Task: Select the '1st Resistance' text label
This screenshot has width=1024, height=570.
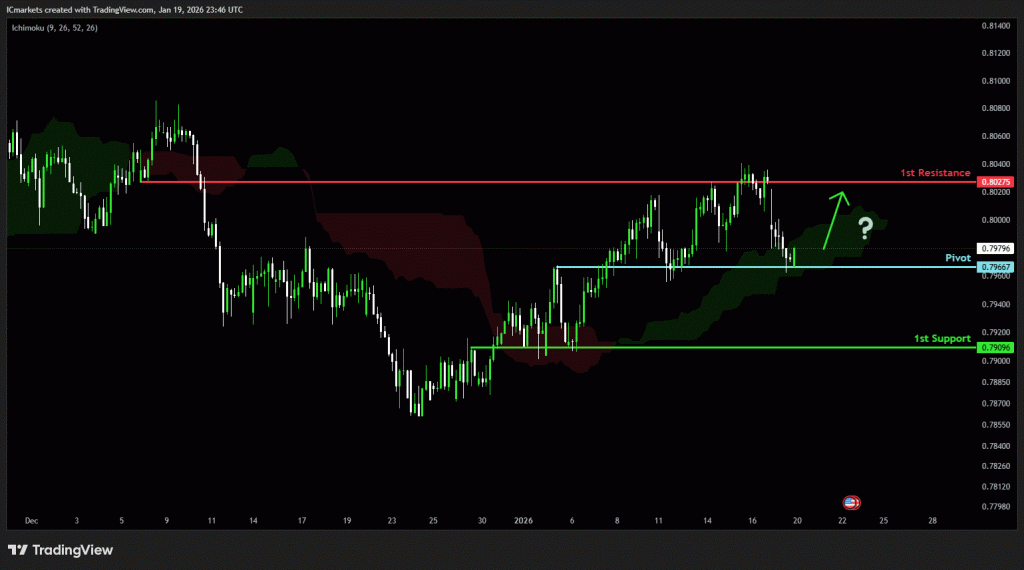Action: [936, 173]
